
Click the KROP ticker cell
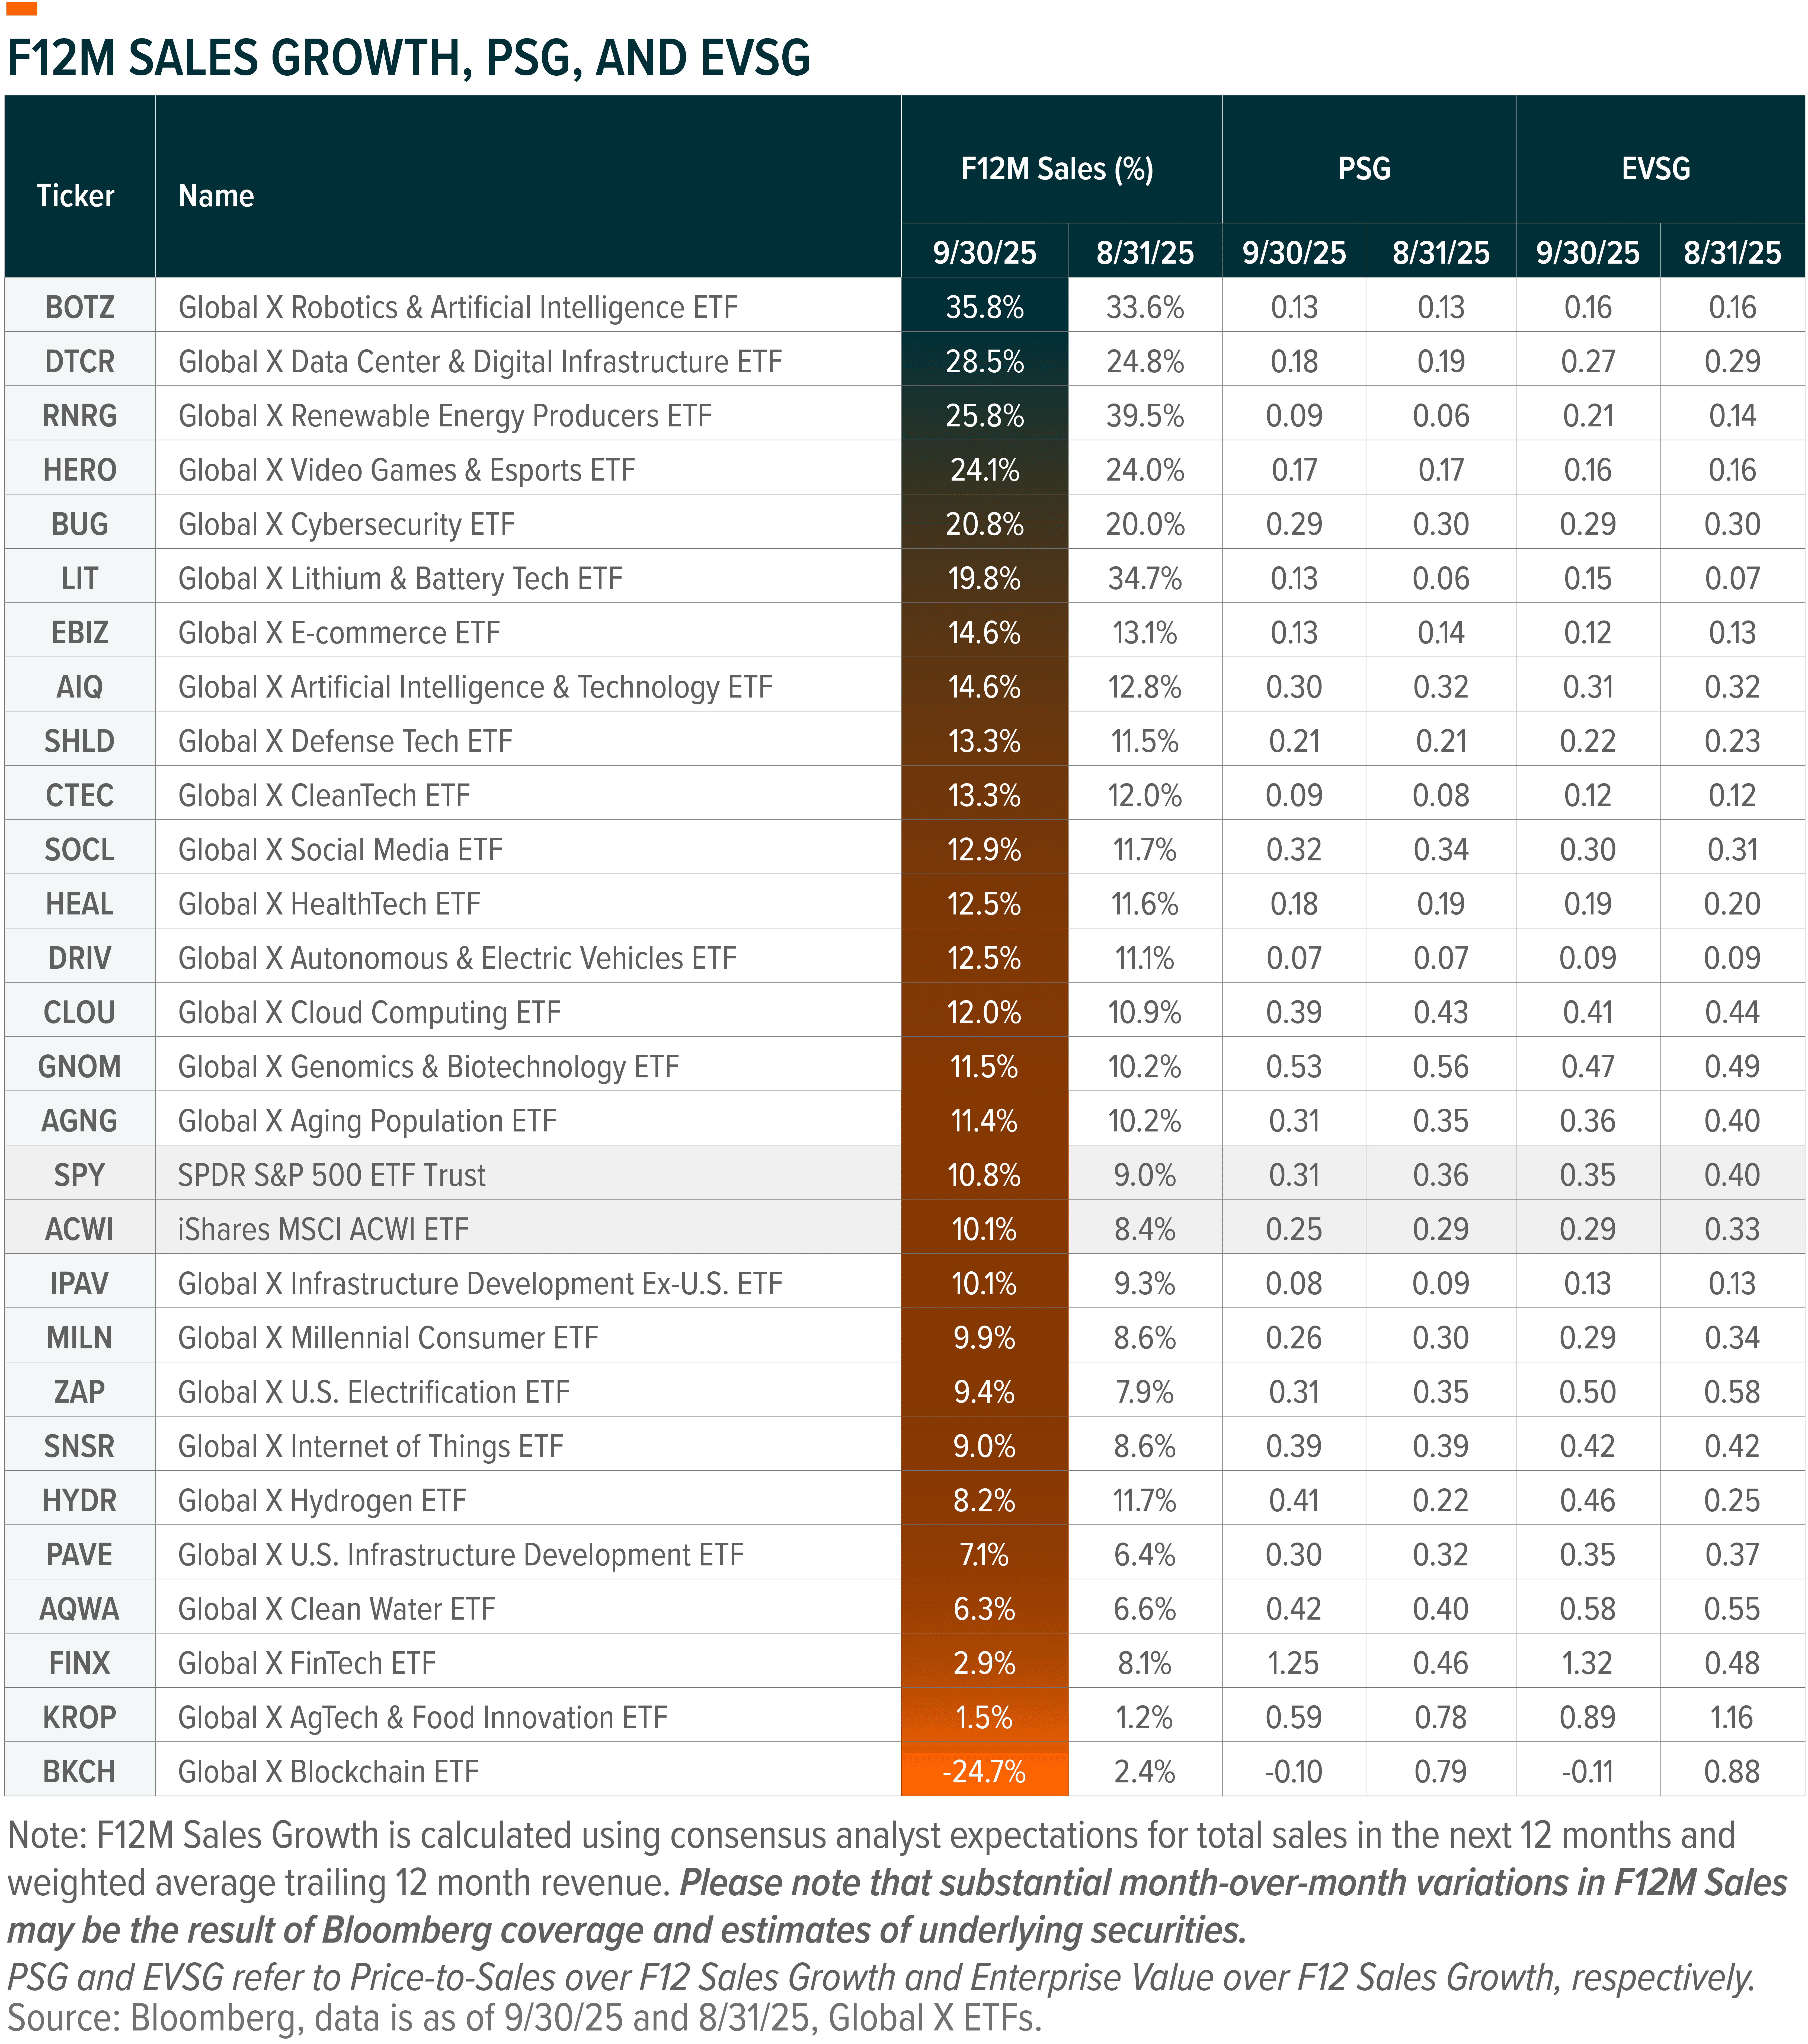point(79,1717)
